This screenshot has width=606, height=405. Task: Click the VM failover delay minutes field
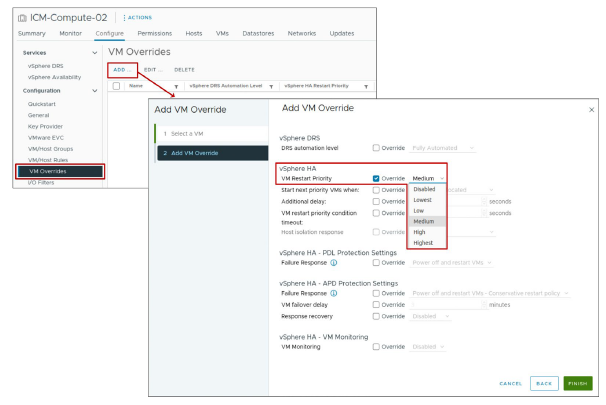pos(448,305)
